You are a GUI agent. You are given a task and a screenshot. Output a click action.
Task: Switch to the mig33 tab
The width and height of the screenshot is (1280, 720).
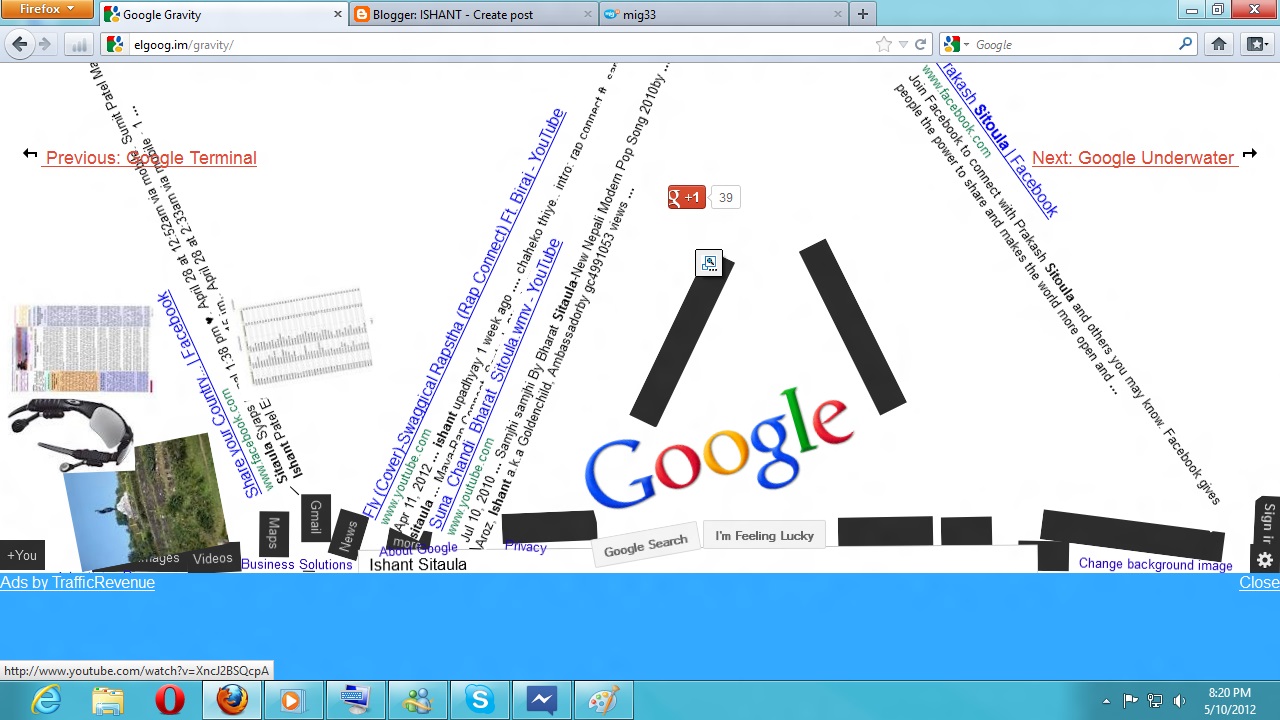[724, 14]
